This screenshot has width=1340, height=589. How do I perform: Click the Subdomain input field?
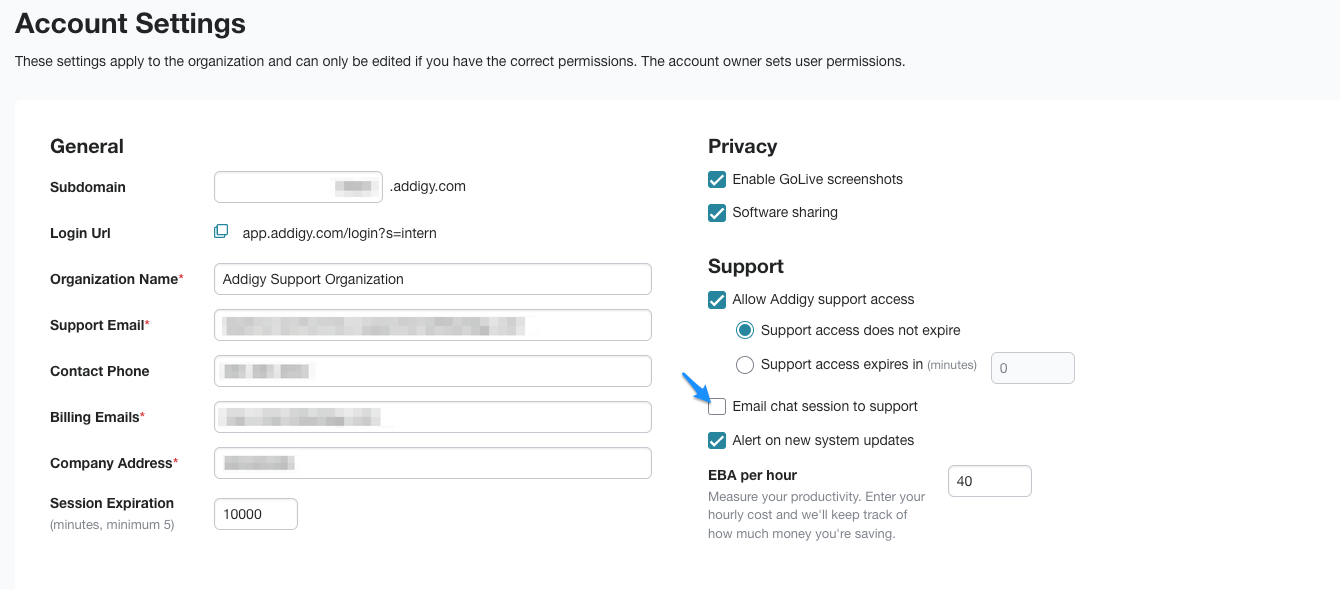pyautogui.click(x=298, y=187)
